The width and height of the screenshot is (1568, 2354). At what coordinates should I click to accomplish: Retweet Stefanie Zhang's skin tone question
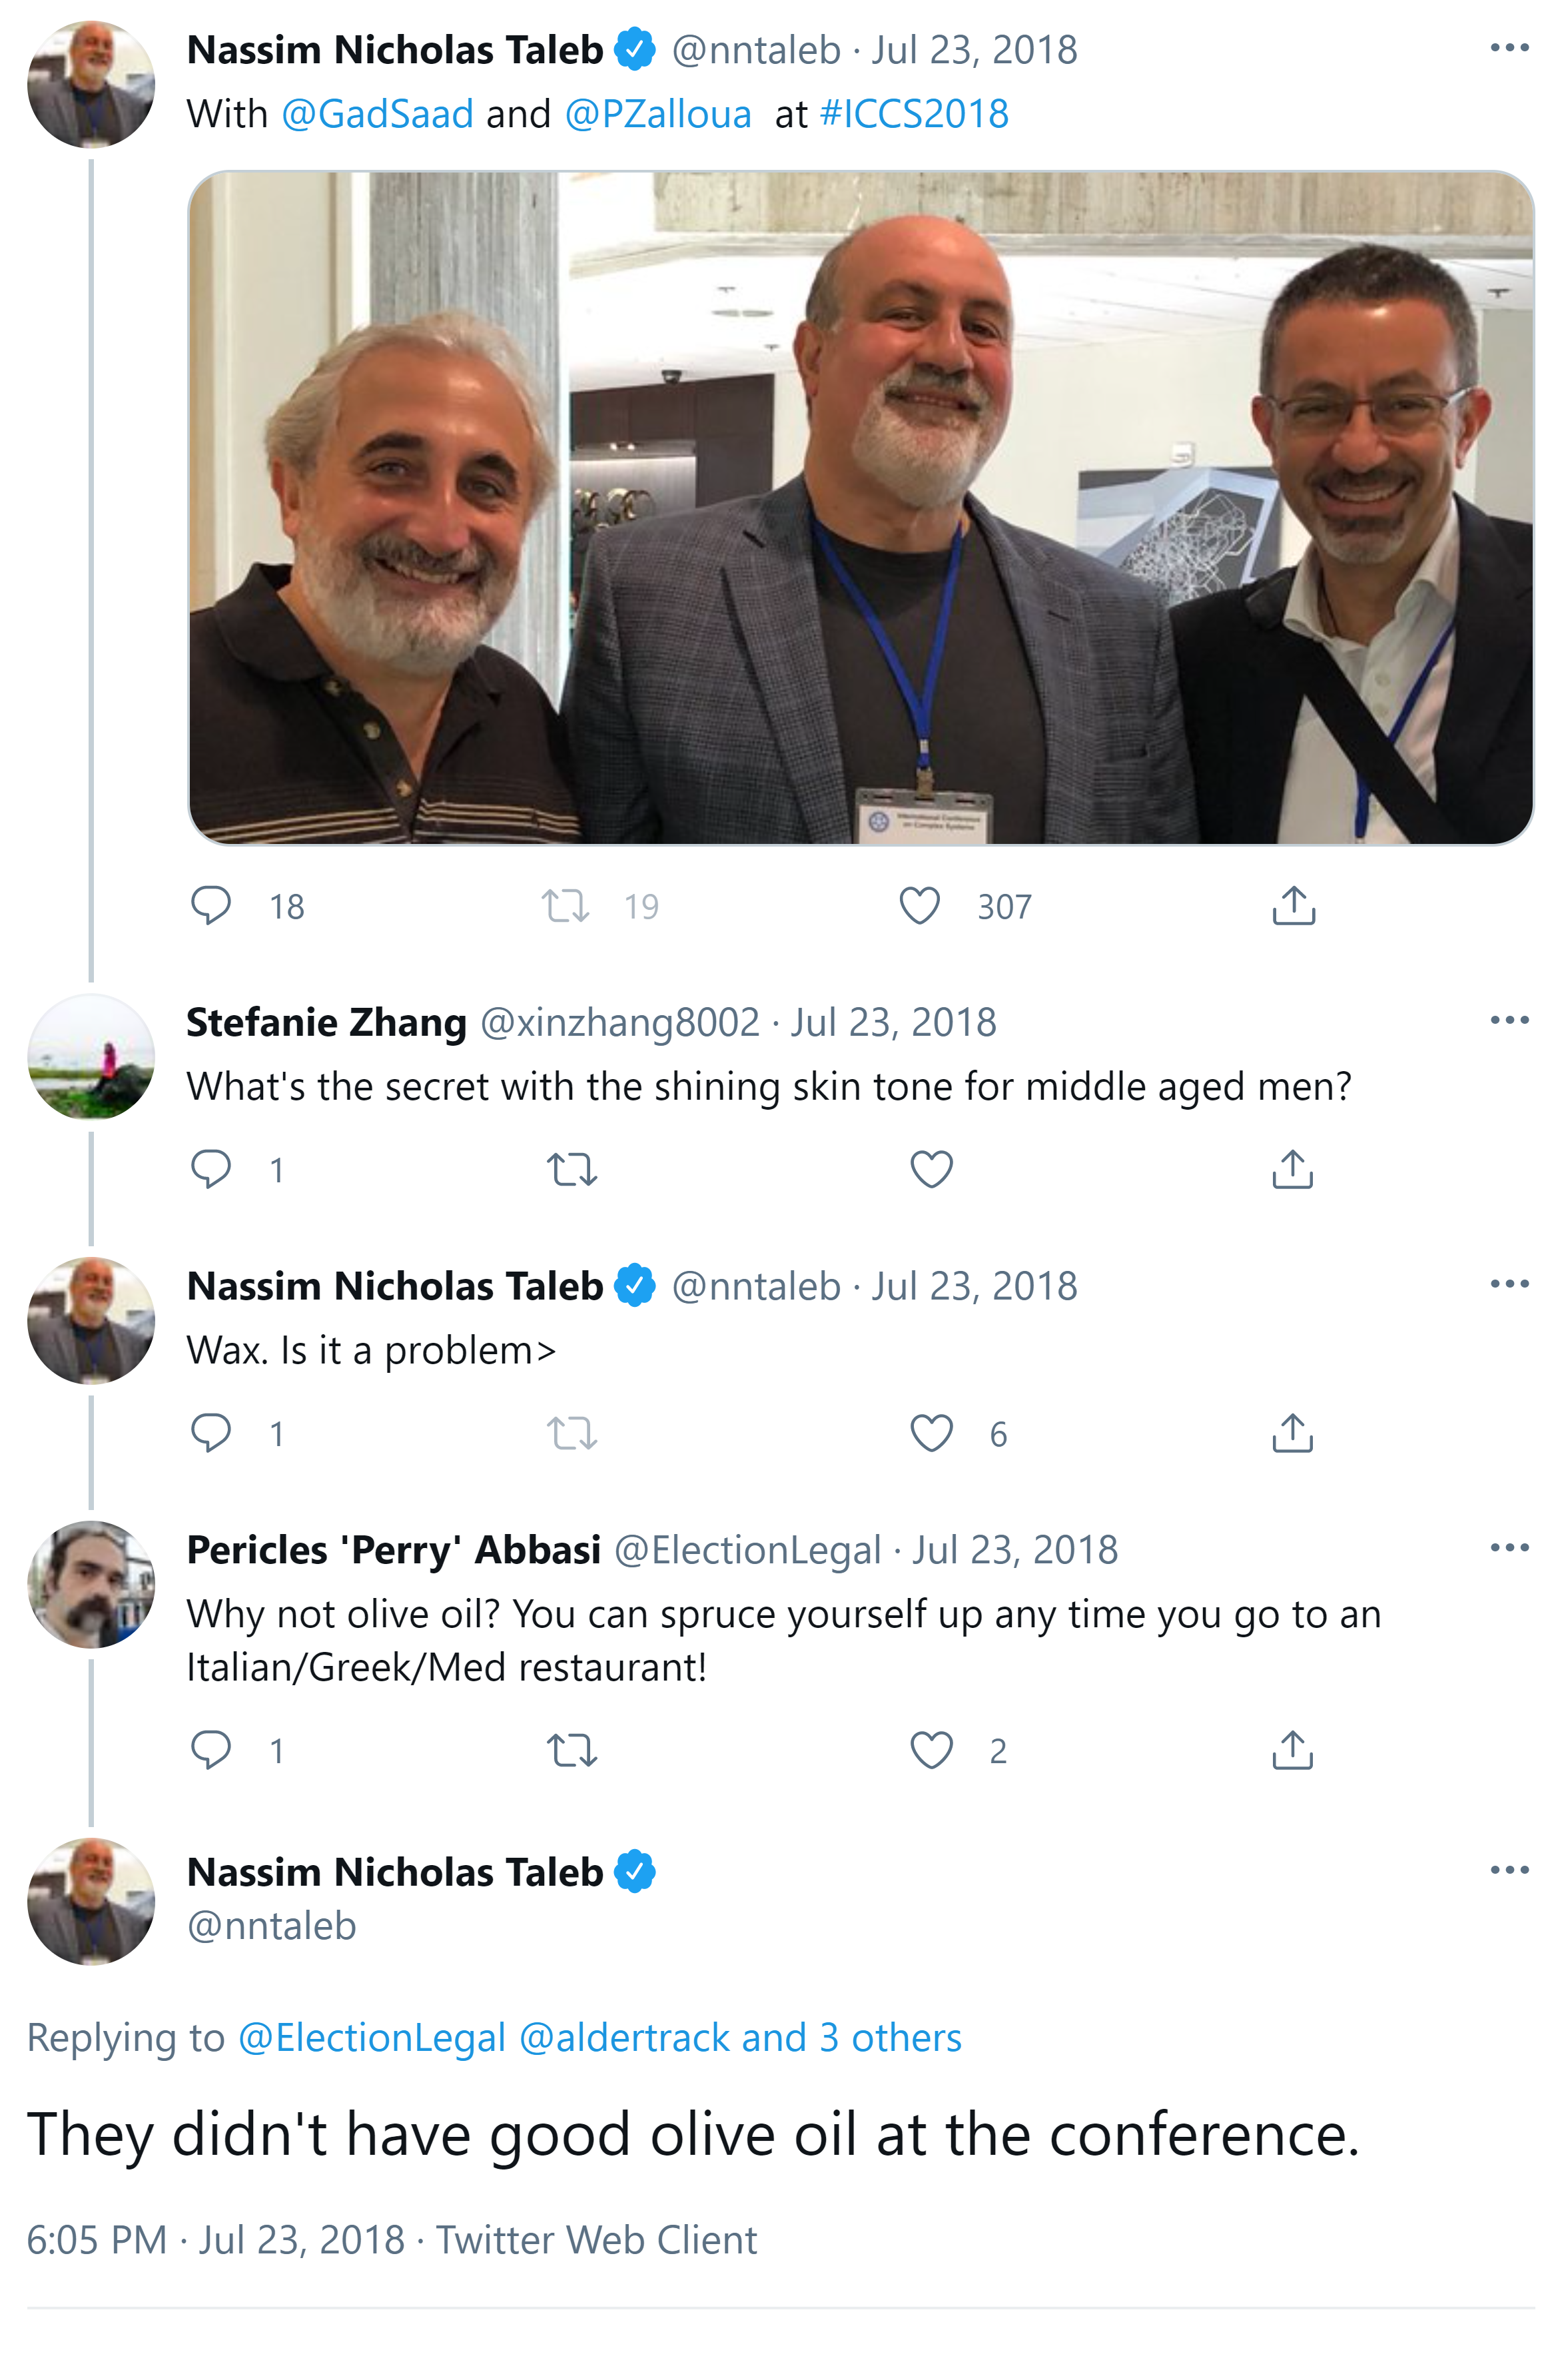[x=572, y=1168]
